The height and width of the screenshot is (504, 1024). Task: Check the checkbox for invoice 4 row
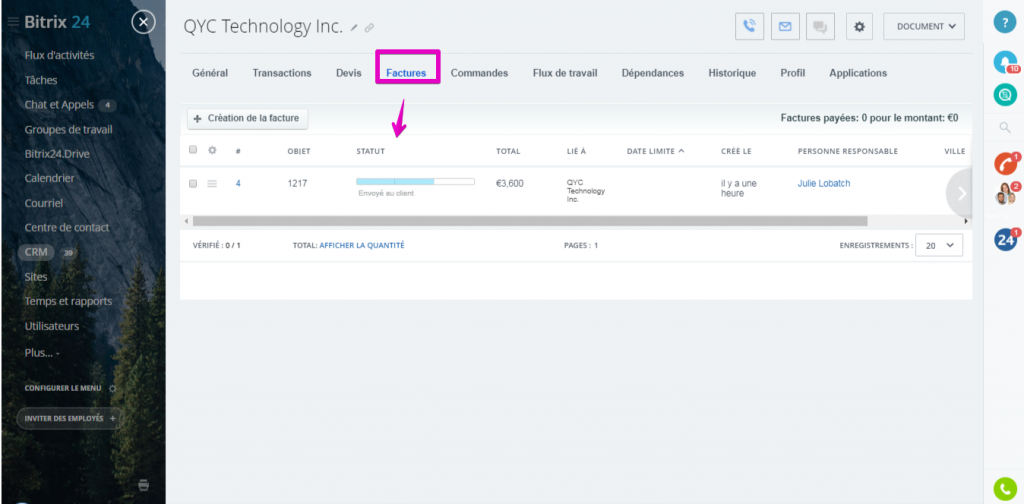pyautogui.click(x=193, y=184)
